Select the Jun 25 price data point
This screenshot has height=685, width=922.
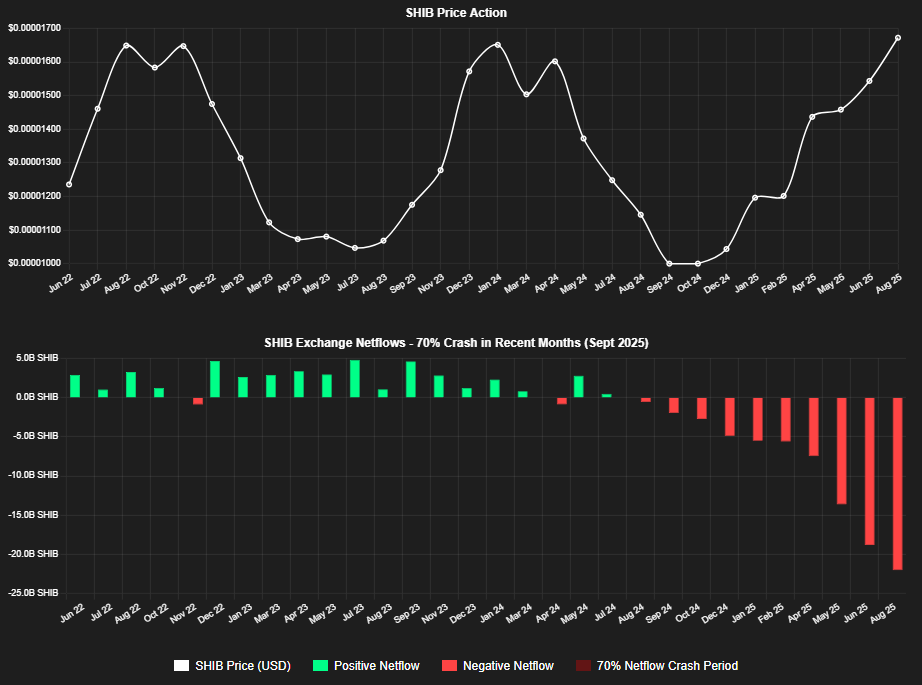[869, 81]
